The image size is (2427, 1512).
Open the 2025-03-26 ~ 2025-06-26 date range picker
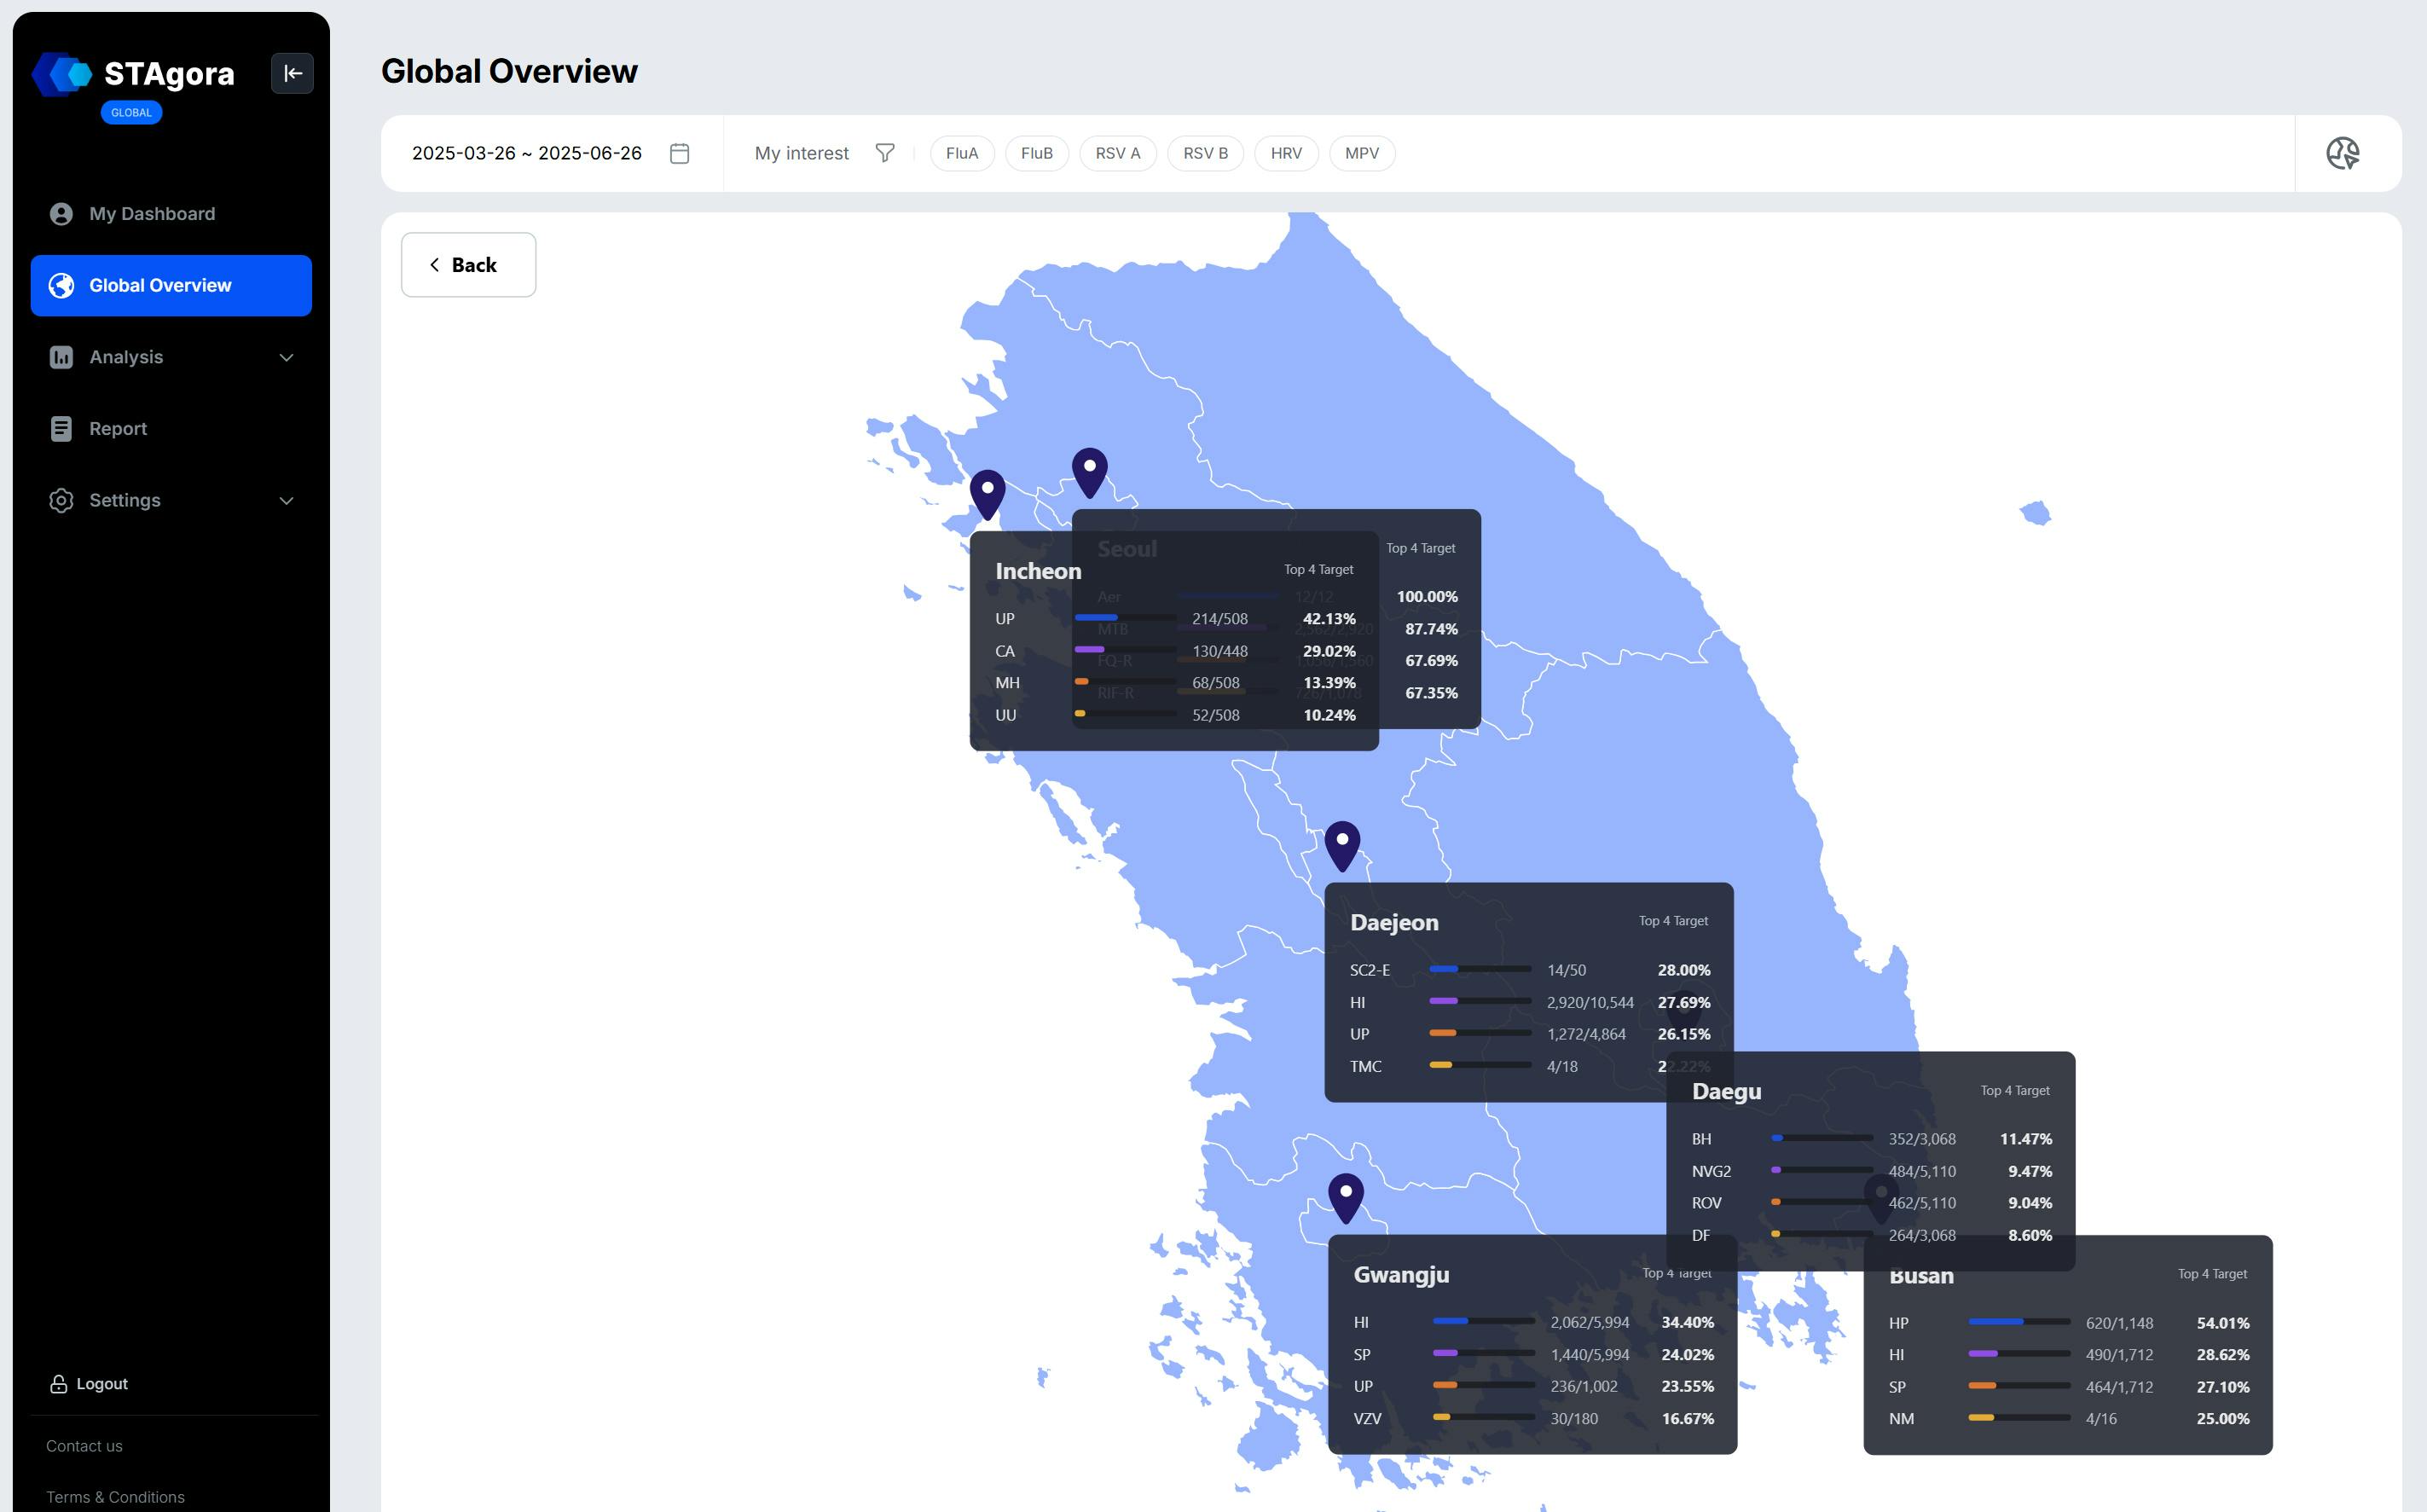tap(527, 153)
